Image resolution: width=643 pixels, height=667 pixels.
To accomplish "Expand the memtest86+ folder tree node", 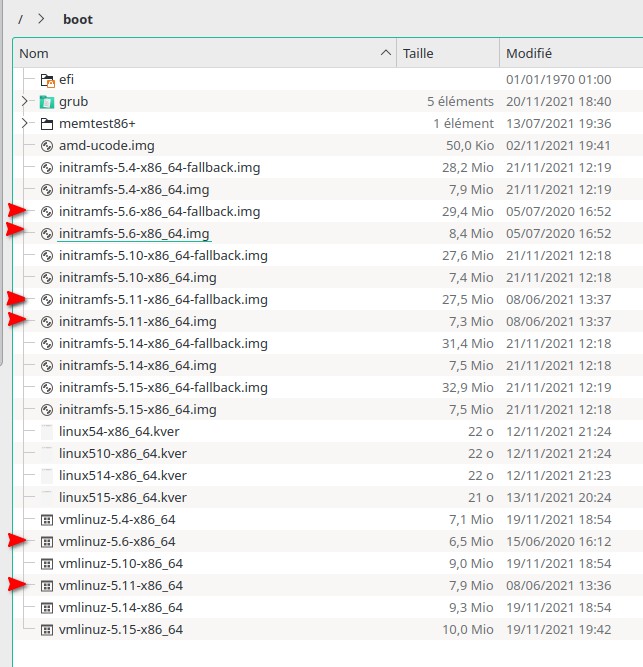I will click(25, 123).
